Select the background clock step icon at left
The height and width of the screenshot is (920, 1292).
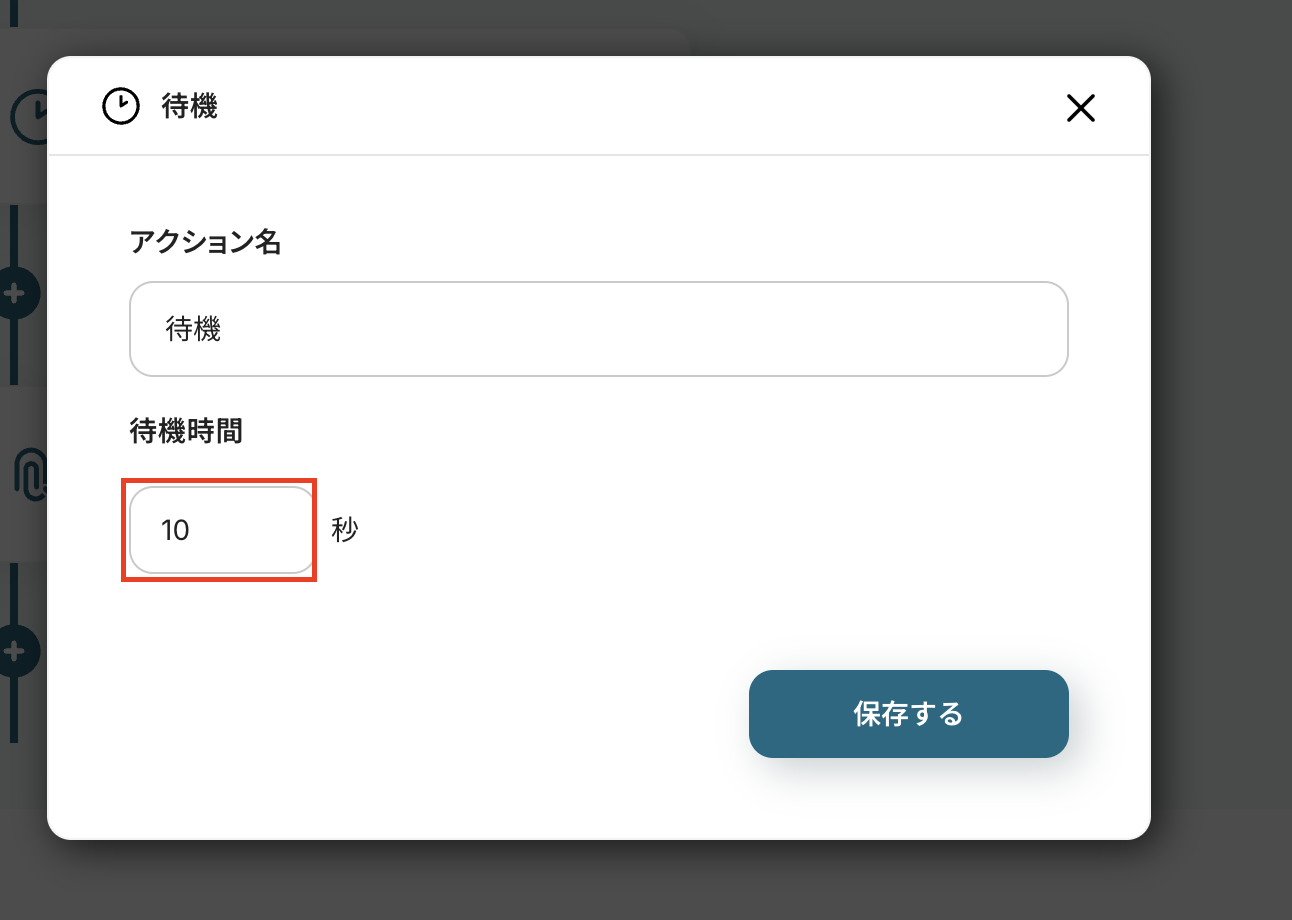click(x=28, y=118)
